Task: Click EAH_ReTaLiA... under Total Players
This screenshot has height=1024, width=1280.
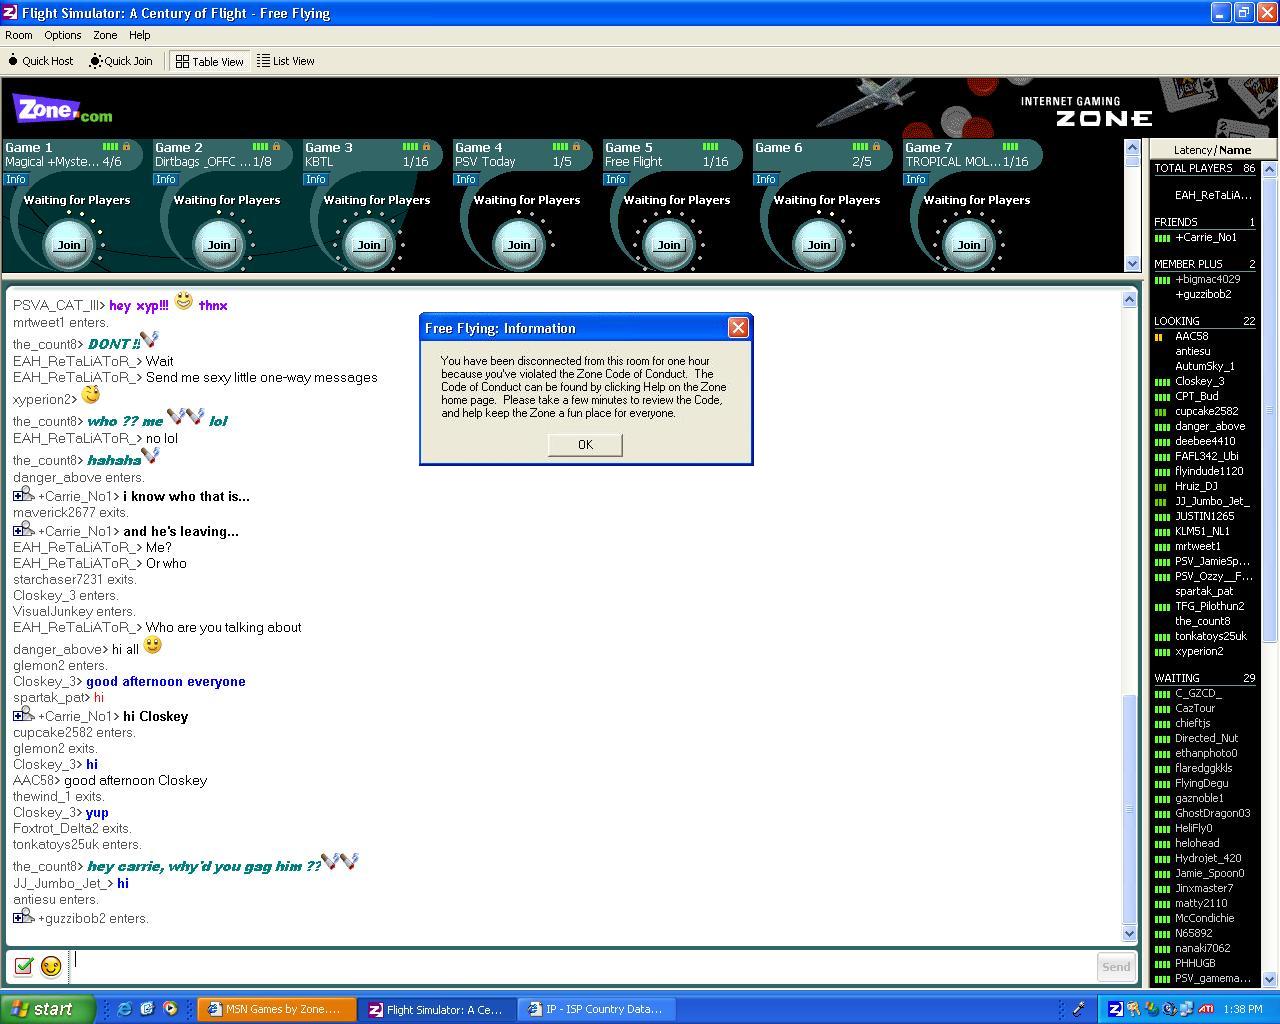Action: (1213, 195)
